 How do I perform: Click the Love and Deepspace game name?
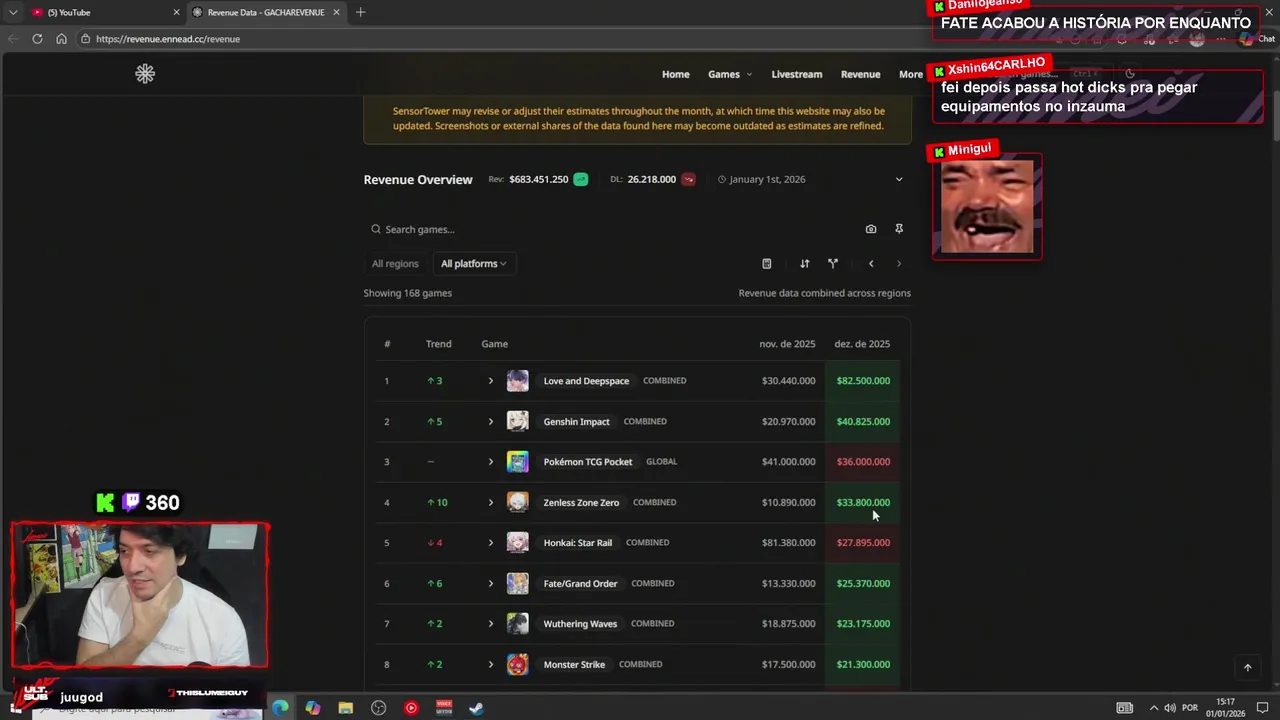coord(586,381)
